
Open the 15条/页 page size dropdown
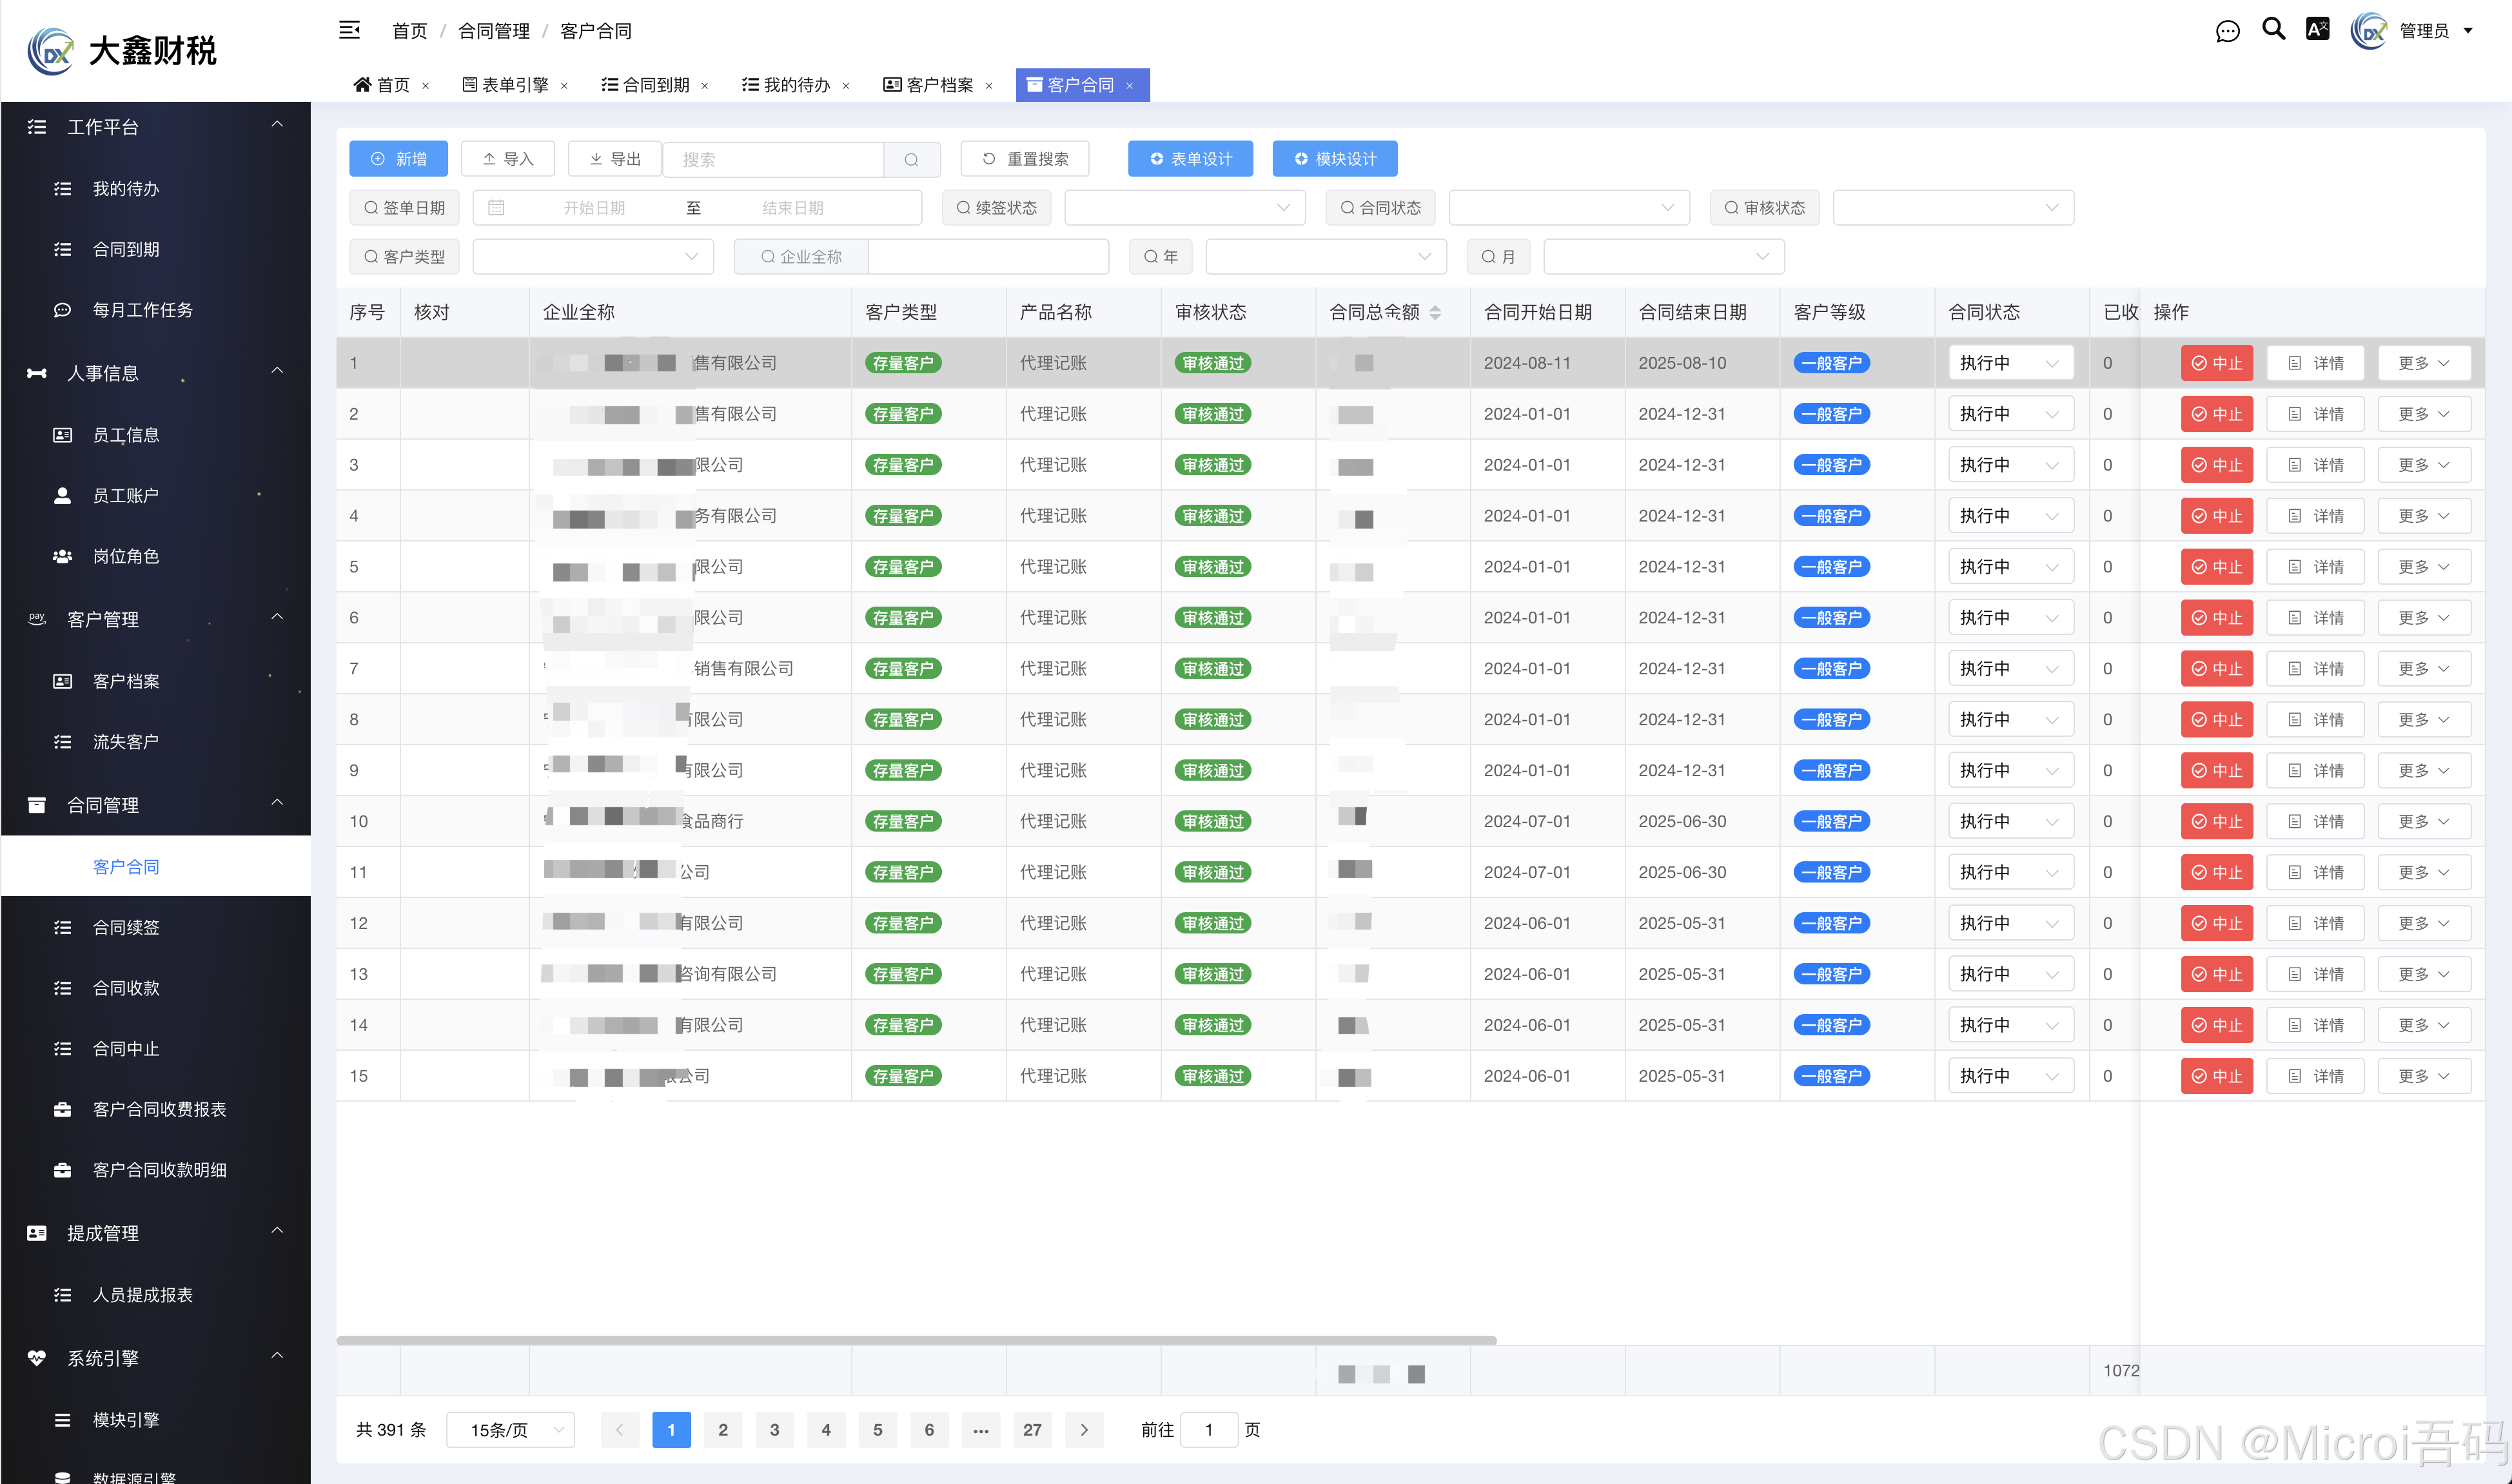[511, 1430]
